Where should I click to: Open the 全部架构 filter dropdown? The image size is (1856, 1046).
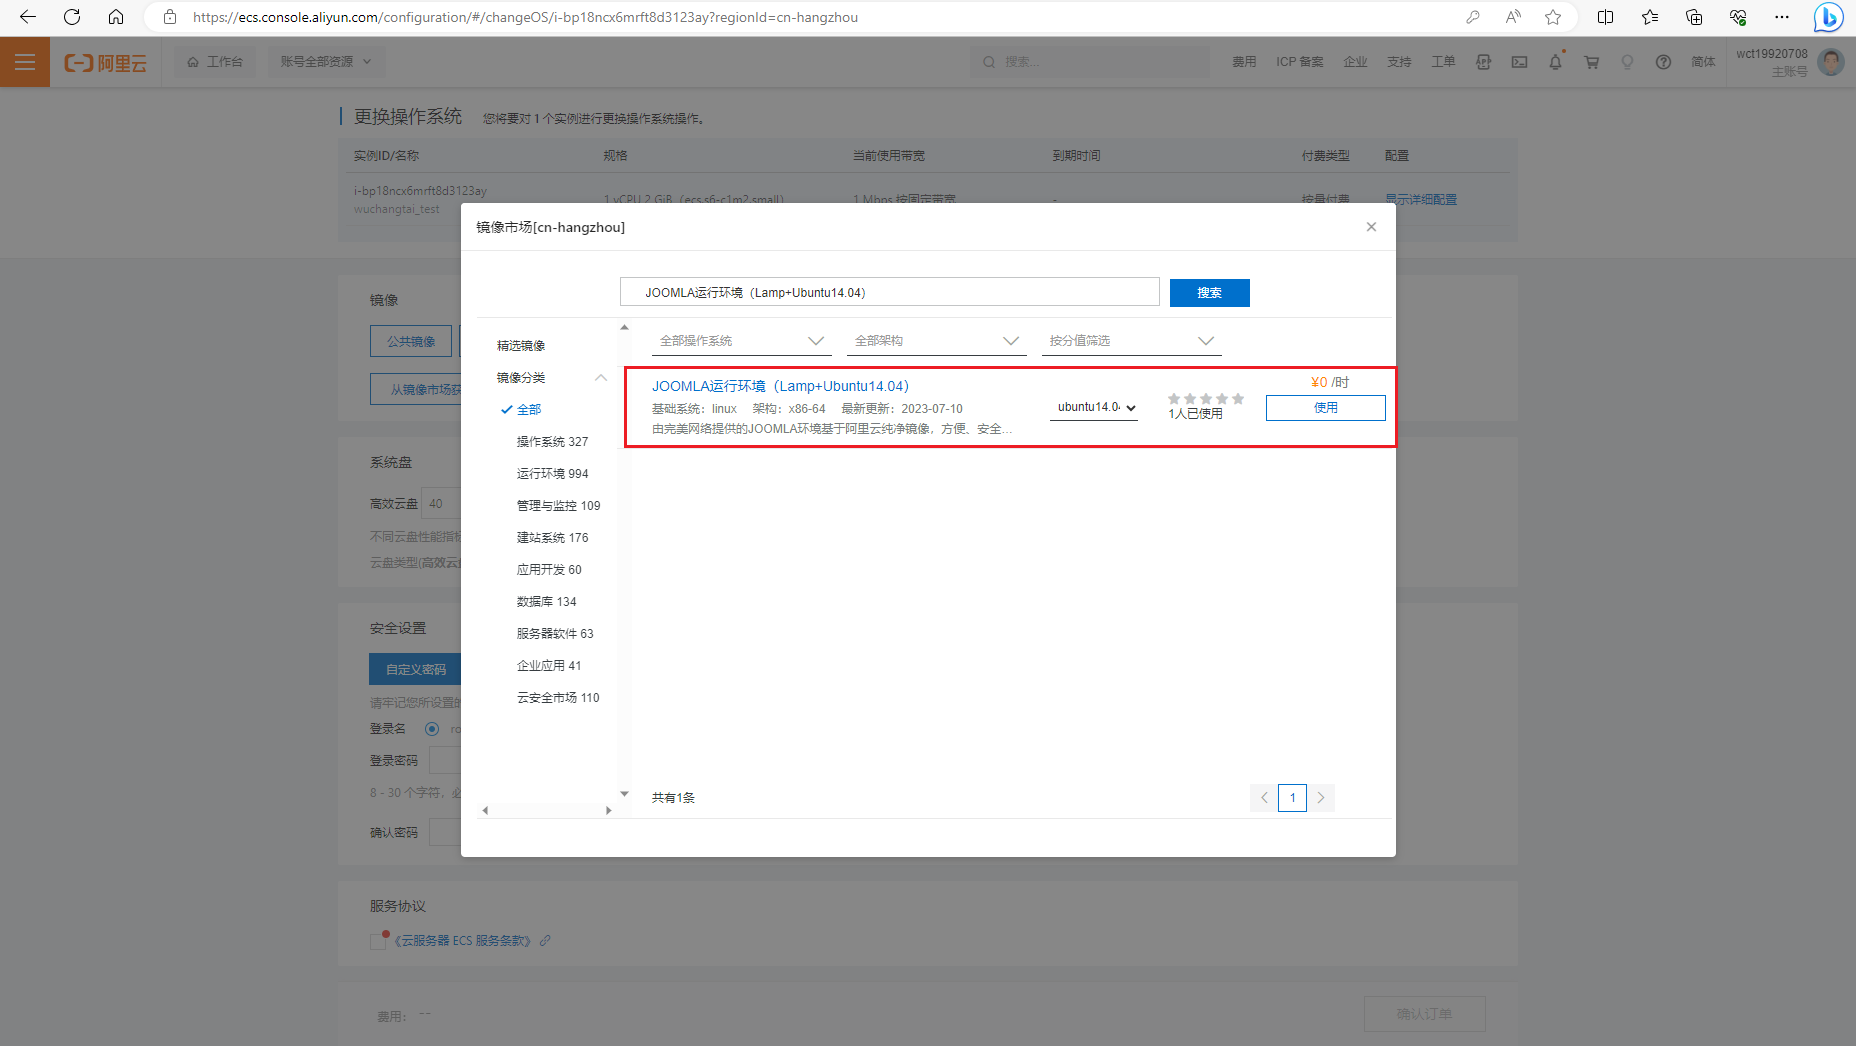pos(936,341)
